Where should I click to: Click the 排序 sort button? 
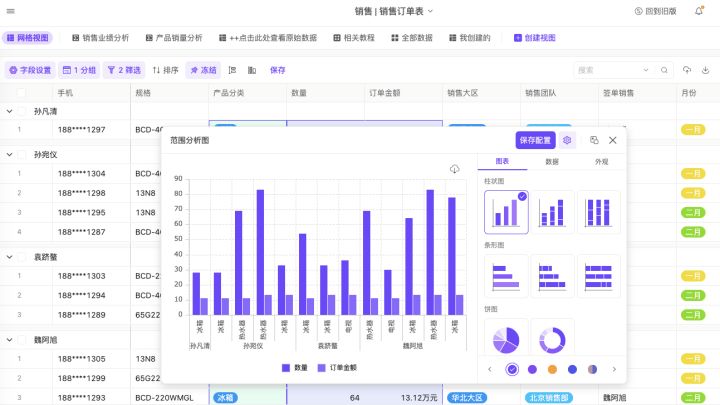coord(165,70)
